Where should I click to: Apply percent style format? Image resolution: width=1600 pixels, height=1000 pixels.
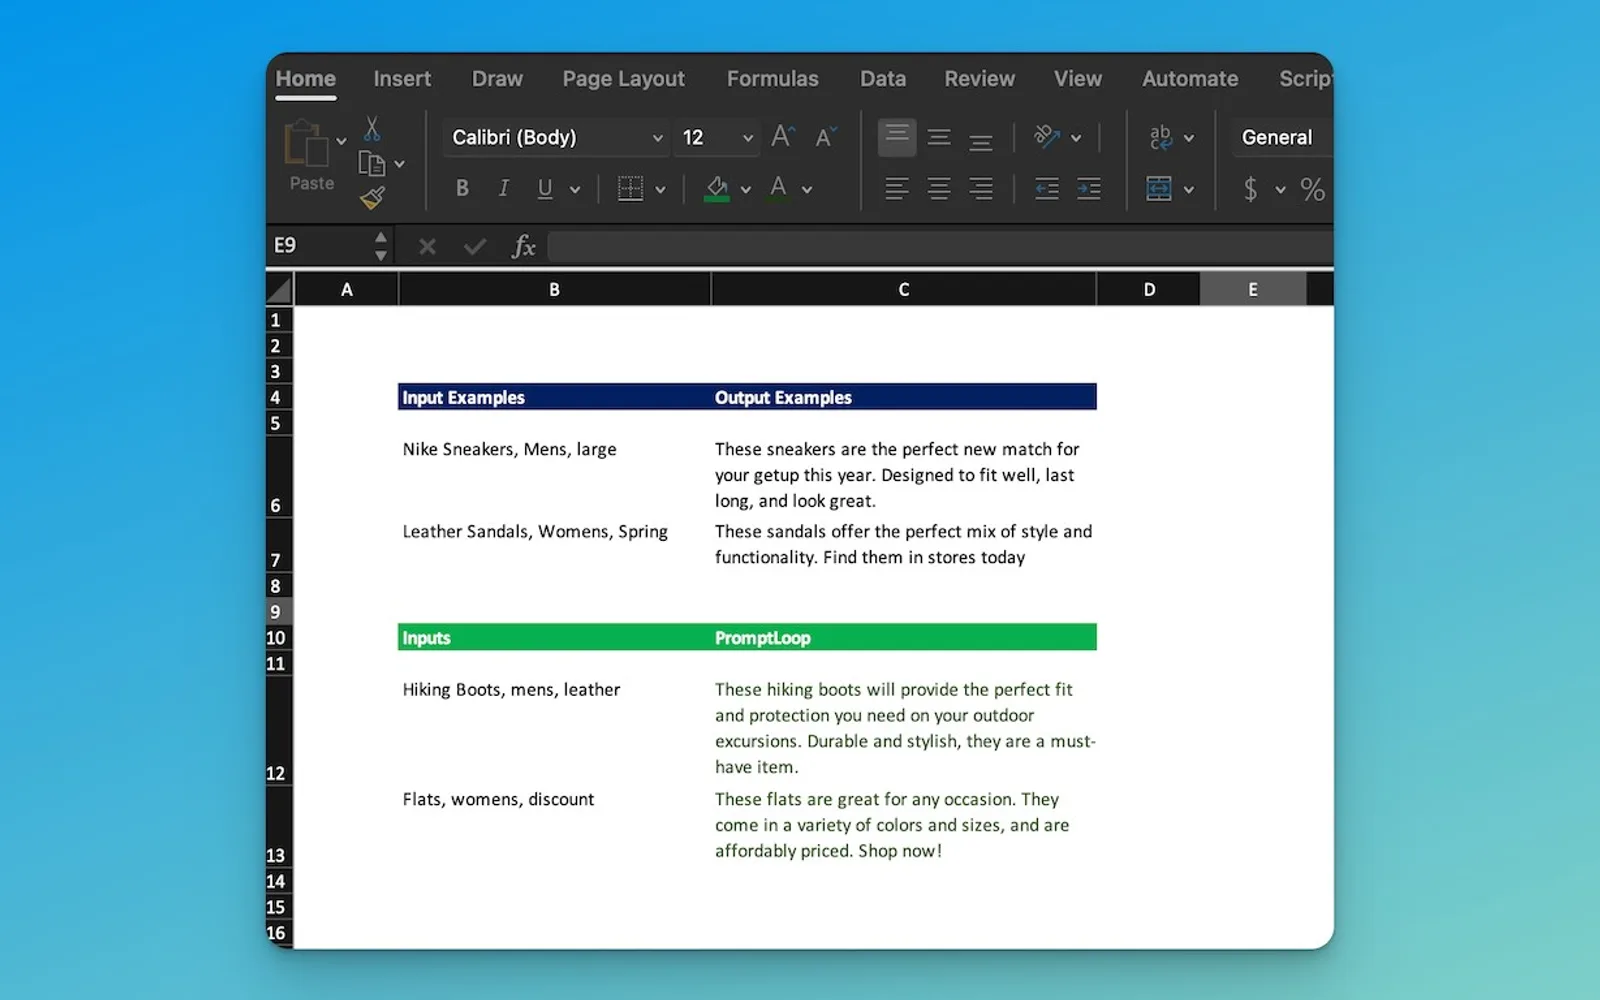point(1312,189)
